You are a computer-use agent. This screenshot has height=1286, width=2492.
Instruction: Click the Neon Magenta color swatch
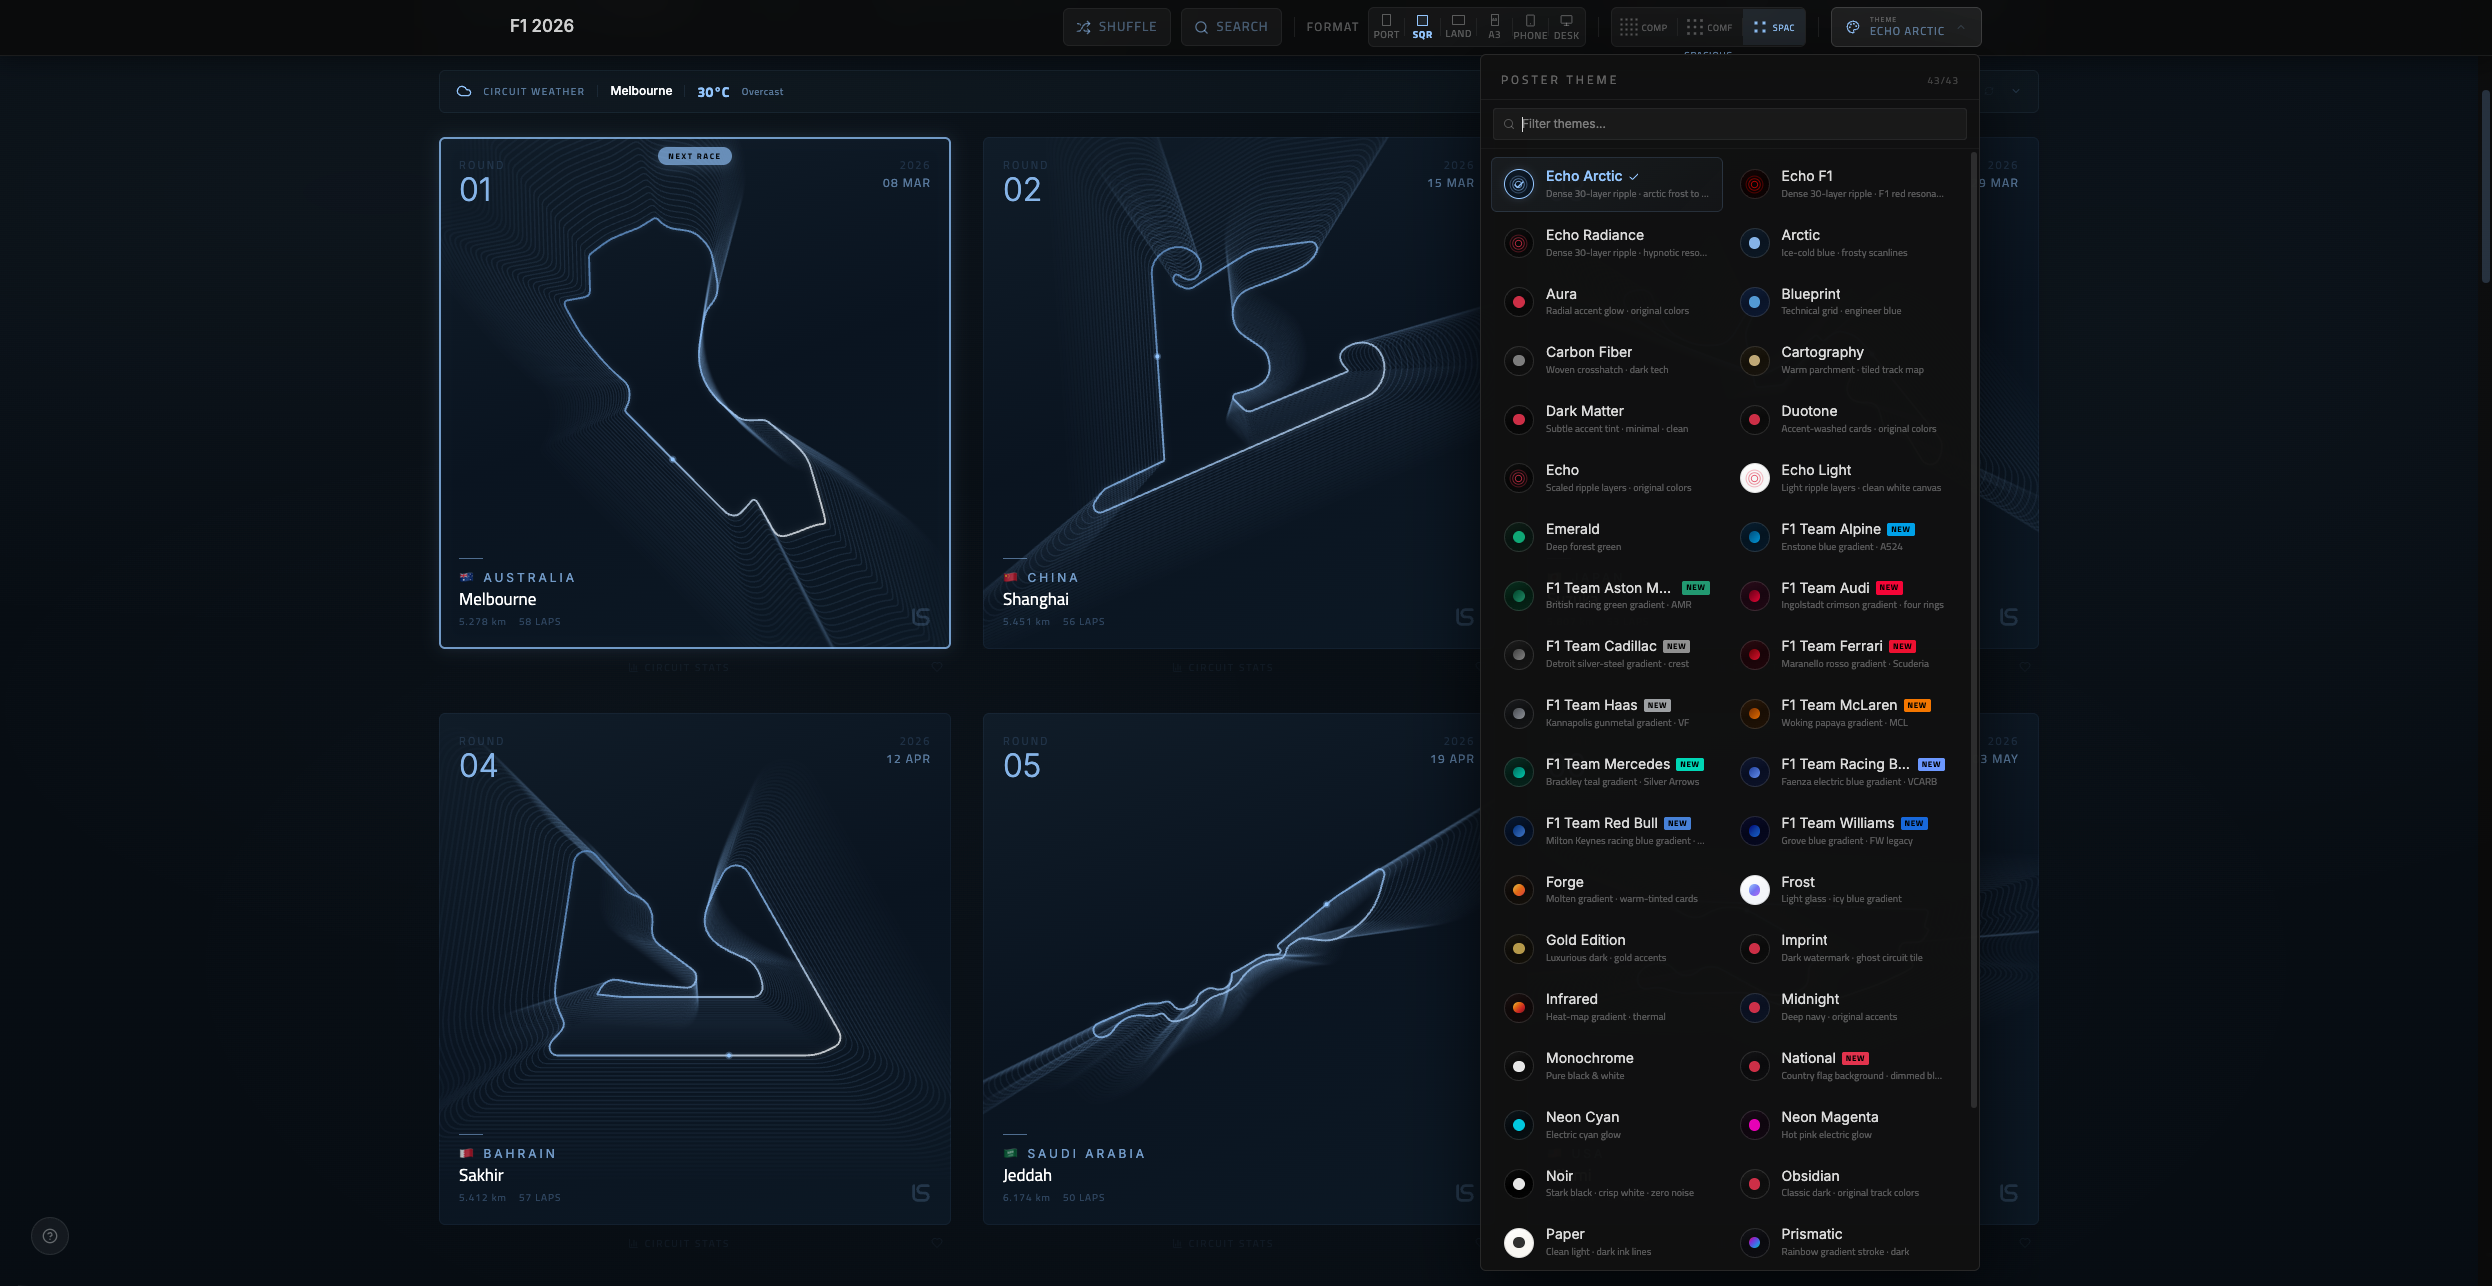(x=1754, y=1125)
